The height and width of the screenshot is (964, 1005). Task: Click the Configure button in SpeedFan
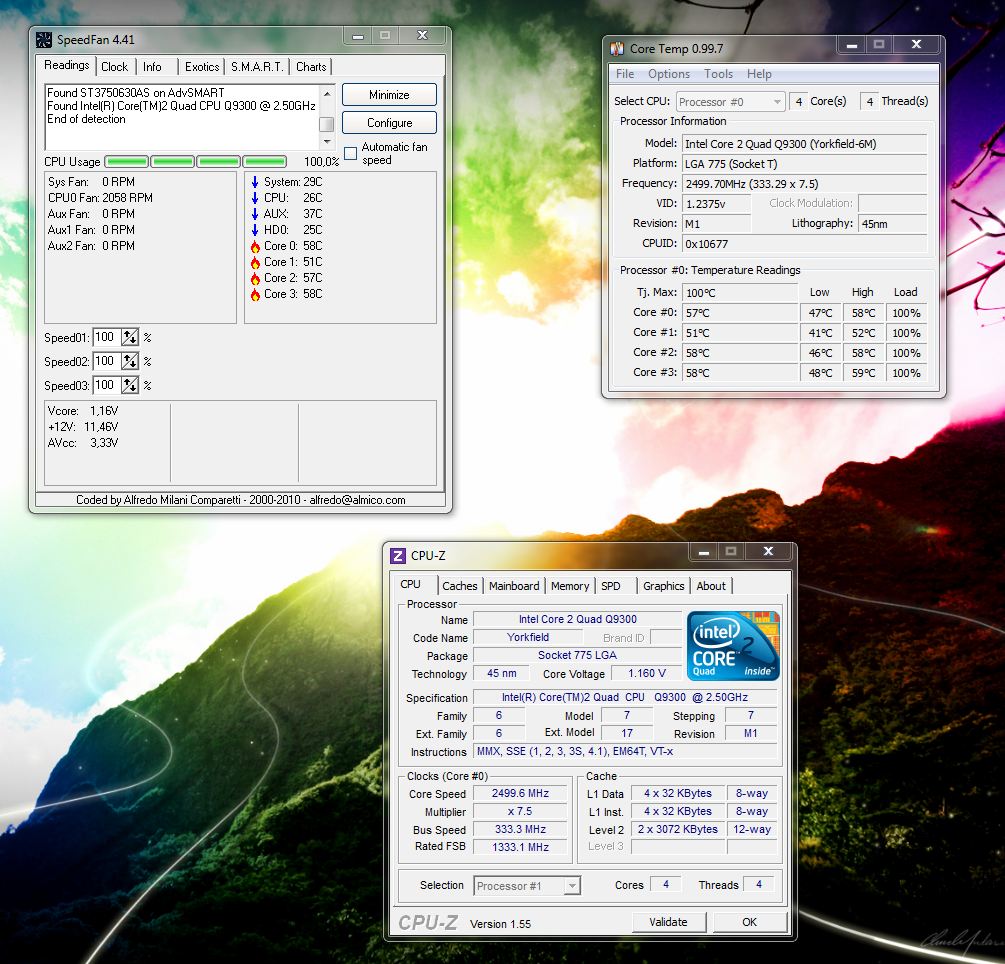(x=389, y=123)
